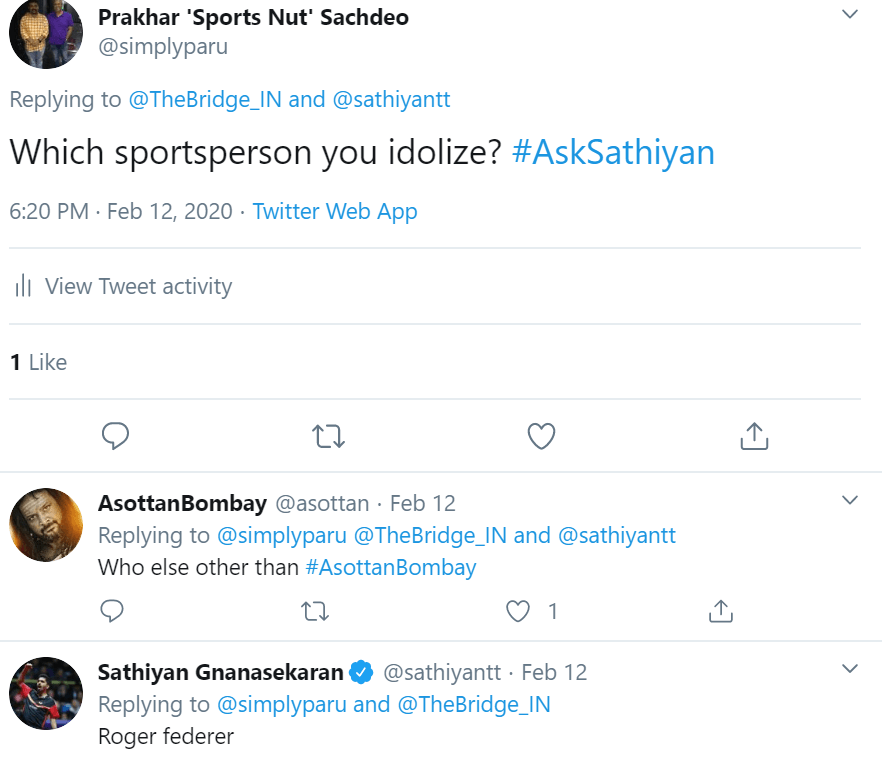
Task: Follow the #AsottanBombay hashtag link
Action: pyautogui.click(x=390, y=568)
